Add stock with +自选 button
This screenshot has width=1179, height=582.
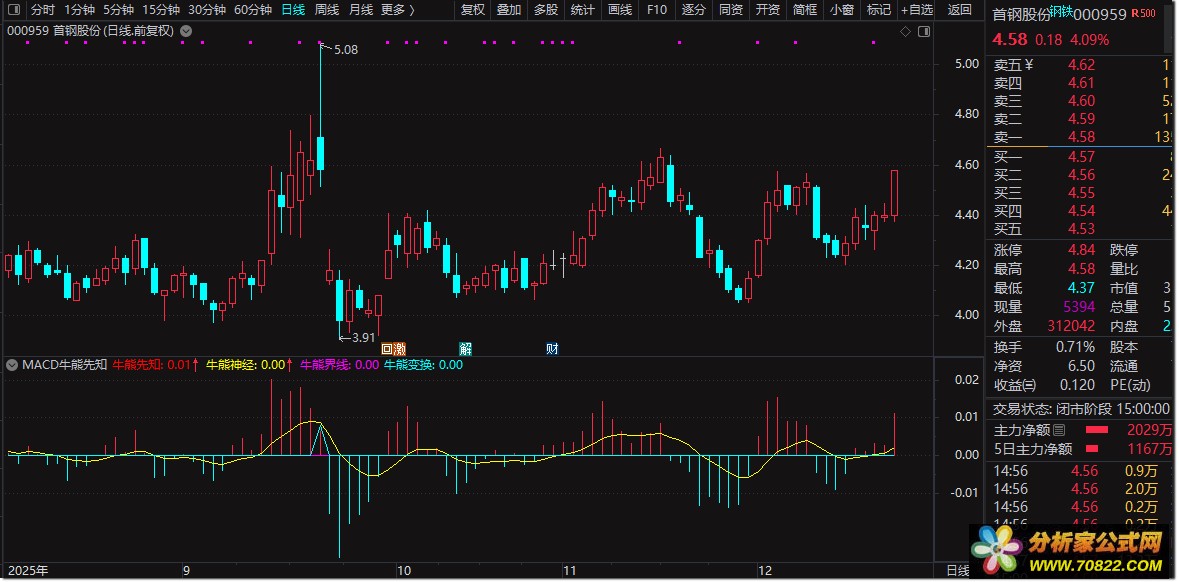916,10
